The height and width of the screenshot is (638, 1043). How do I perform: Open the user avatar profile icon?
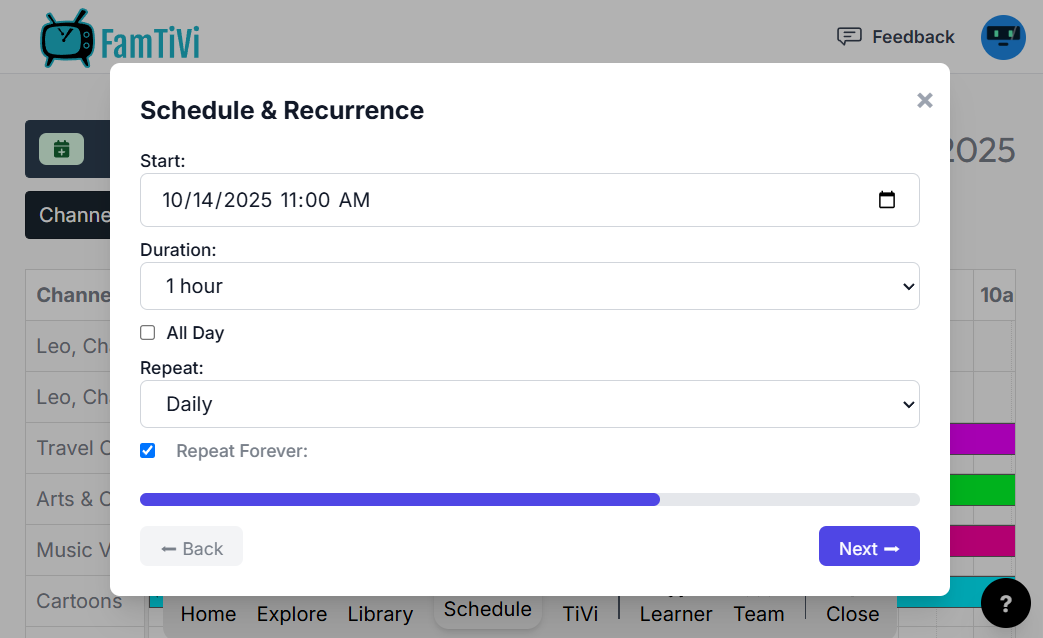[1003, 37]
